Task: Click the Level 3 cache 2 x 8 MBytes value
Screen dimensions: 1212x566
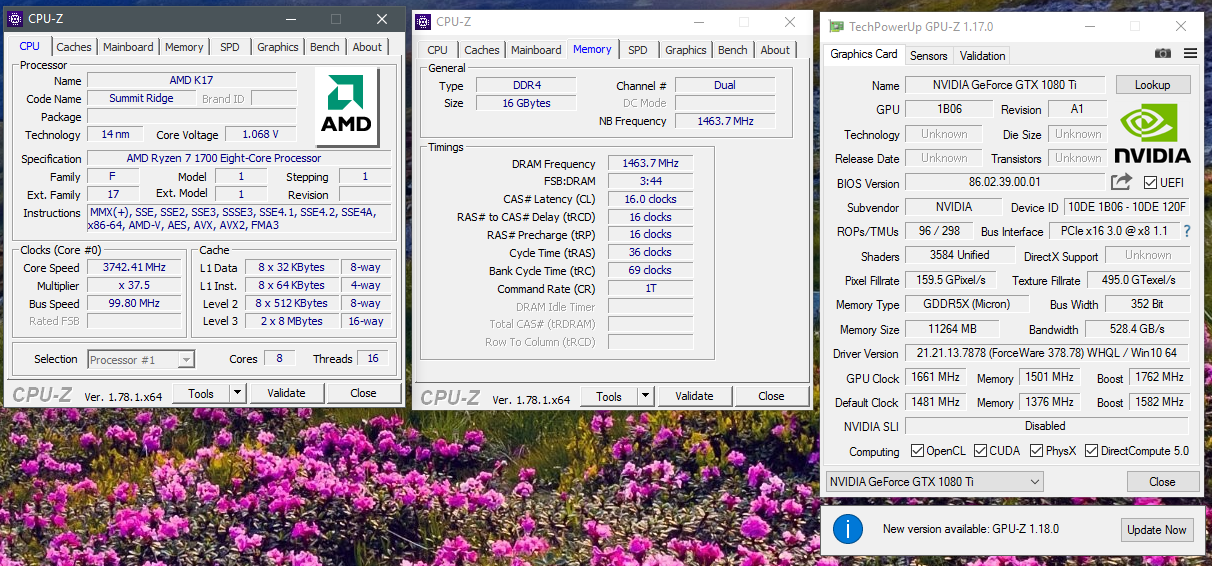Action: coord(291,321)
